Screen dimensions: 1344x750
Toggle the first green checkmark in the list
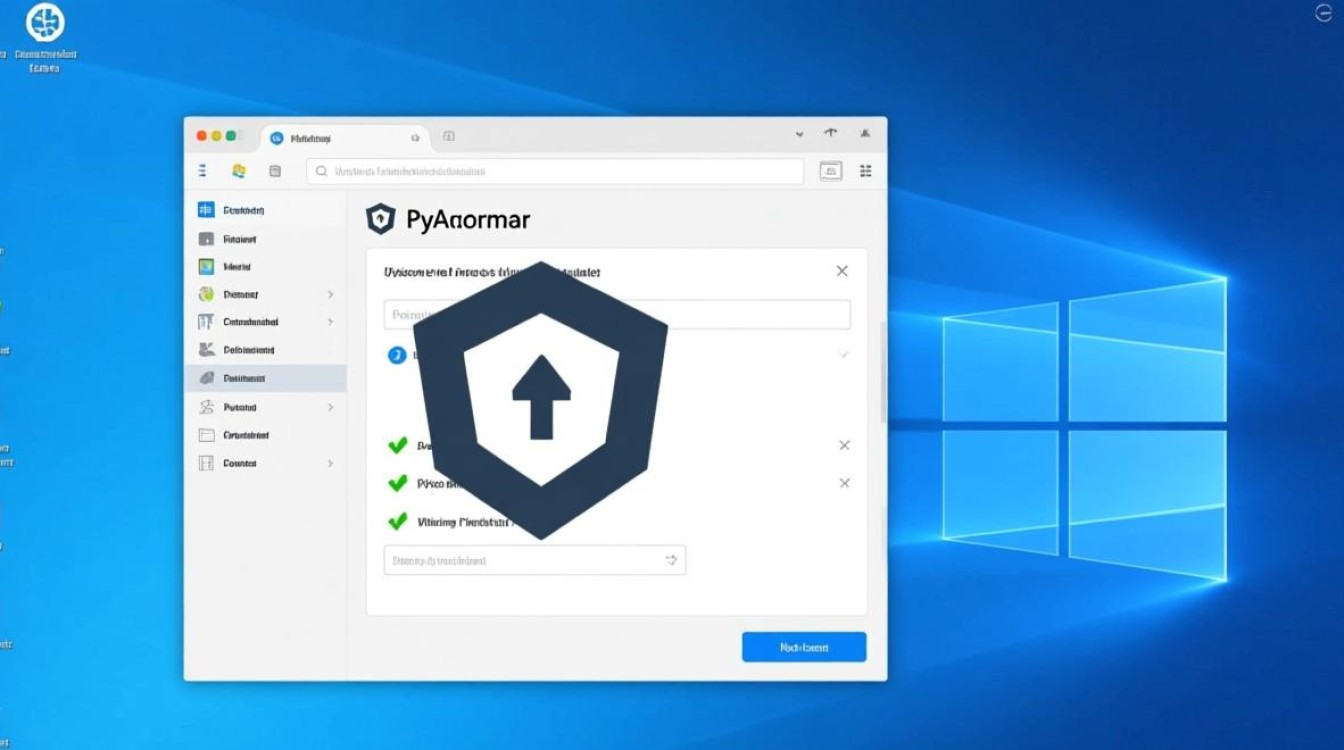click(398, 445)
